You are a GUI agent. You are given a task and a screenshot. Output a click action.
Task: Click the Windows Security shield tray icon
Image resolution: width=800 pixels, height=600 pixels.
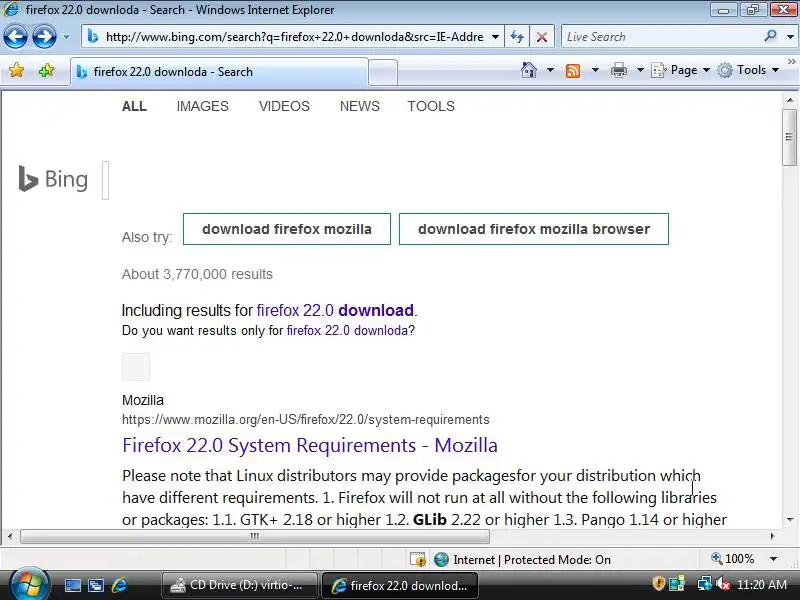658,583
